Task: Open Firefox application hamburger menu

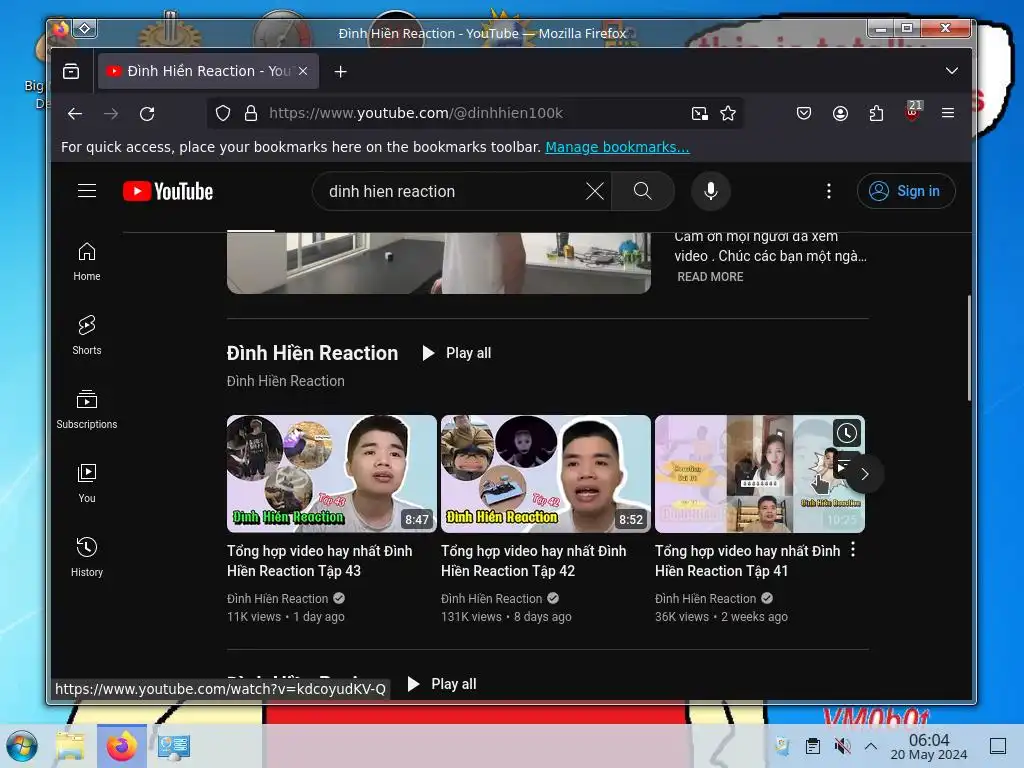Action: coord(948,113)
